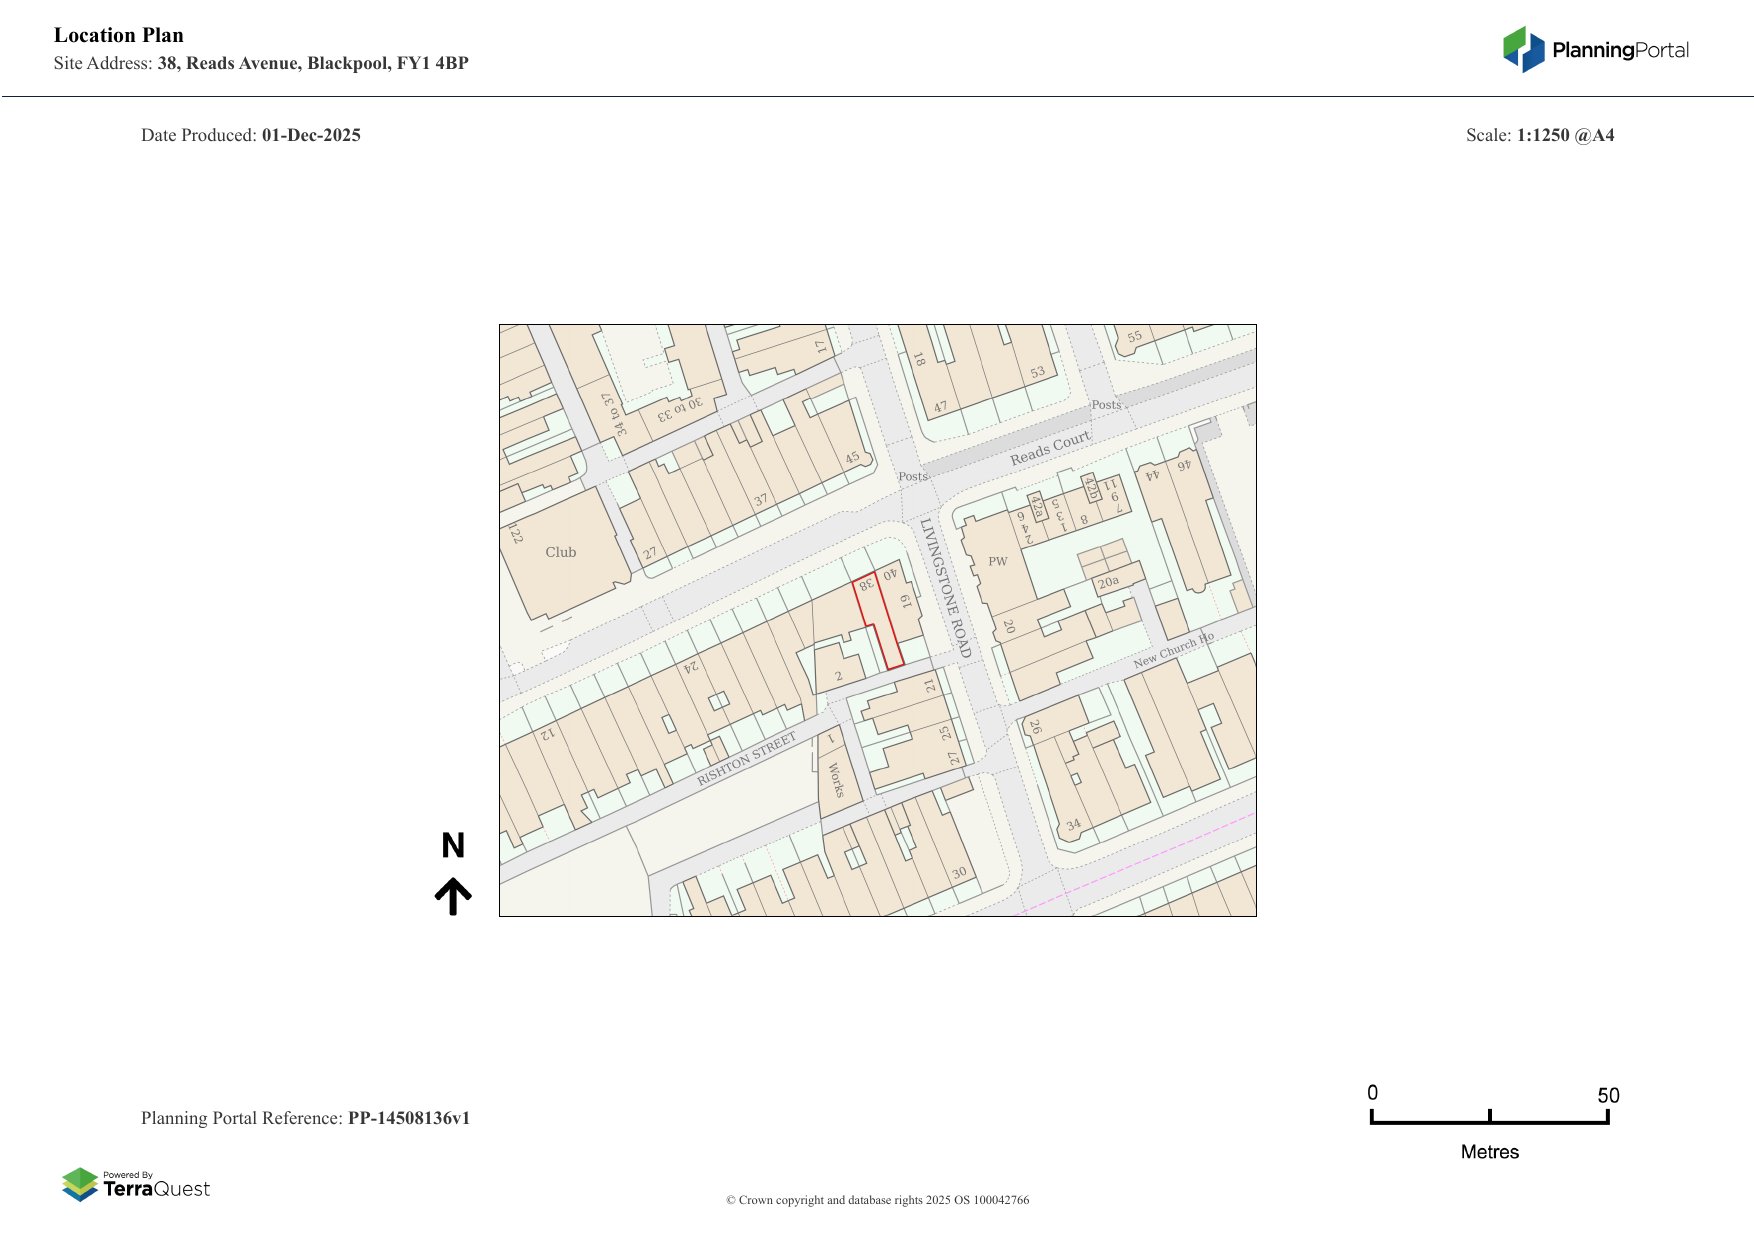Click the reference PP-14508136v1

408,1118
